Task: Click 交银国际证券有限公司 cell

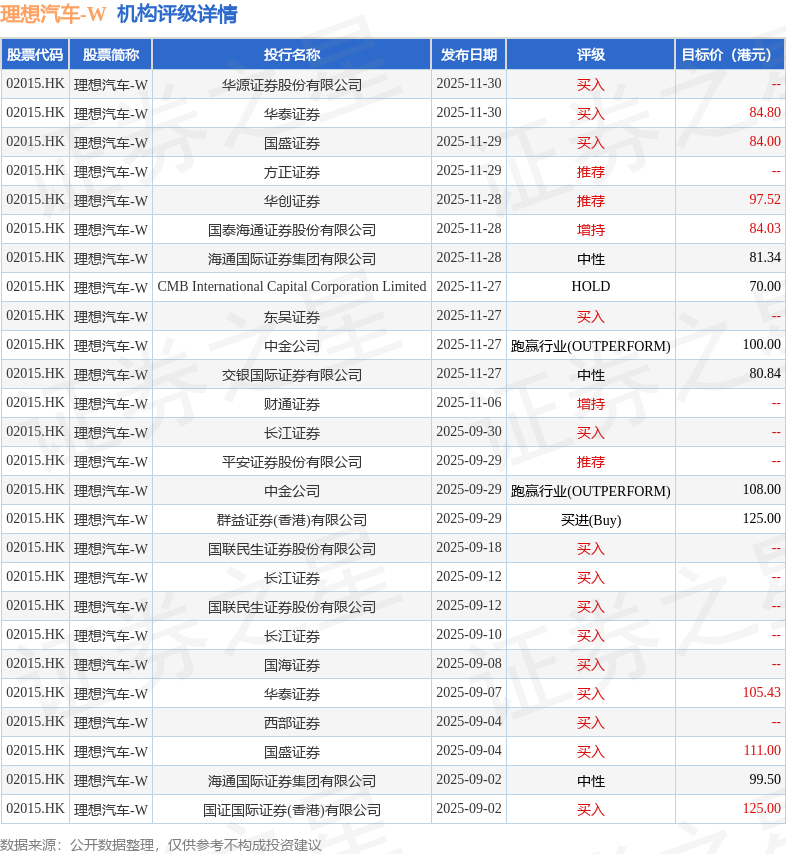Action: click(291, 375)
